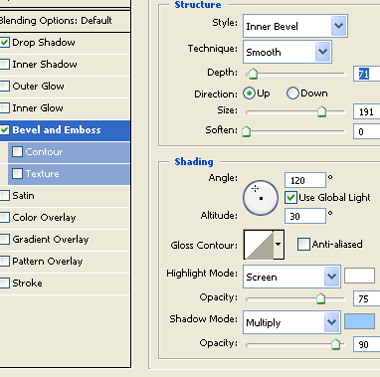Viewport: 380px width, 377px height.
Task: Click the Depth slider handle
Action: [253, 74]
